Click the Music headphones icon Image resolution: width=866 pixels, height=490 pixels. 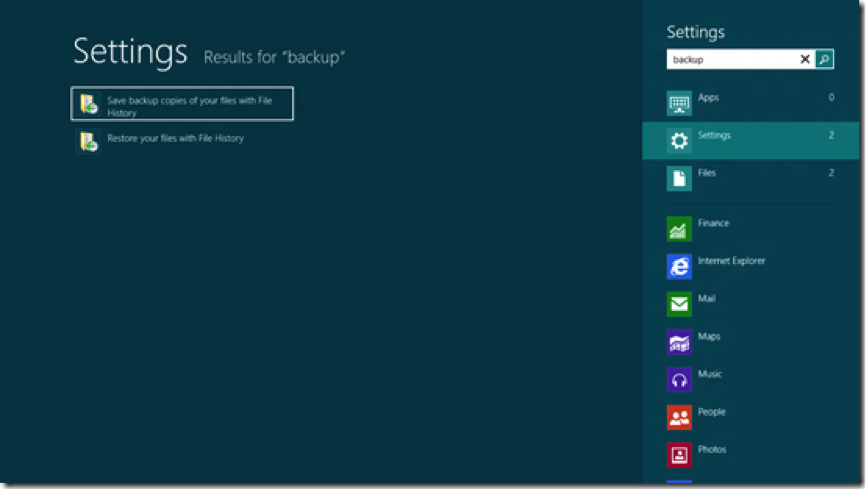pos(679,380)
